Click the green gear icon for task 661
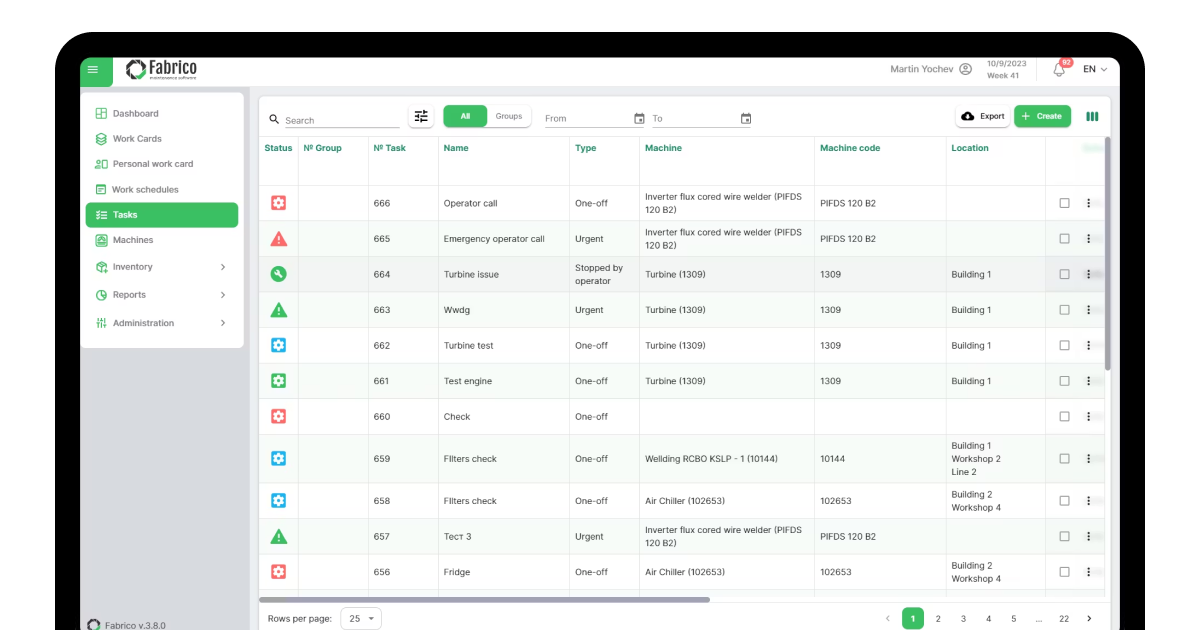 click(279, 381)
